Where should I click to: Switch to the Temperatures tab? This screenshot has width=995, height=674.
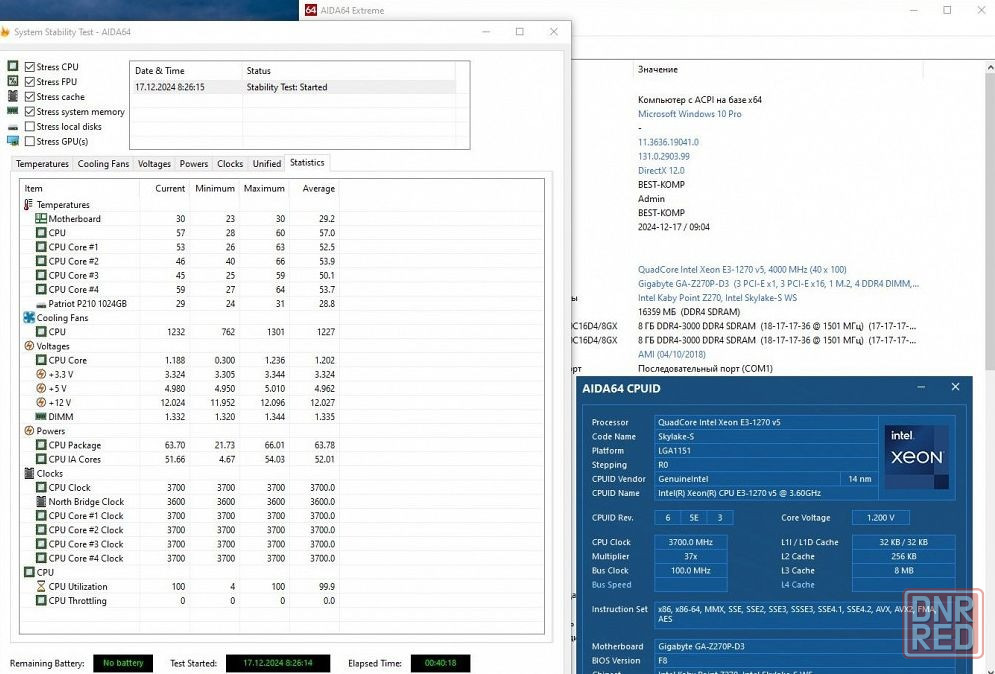click(x=42, y=164)
